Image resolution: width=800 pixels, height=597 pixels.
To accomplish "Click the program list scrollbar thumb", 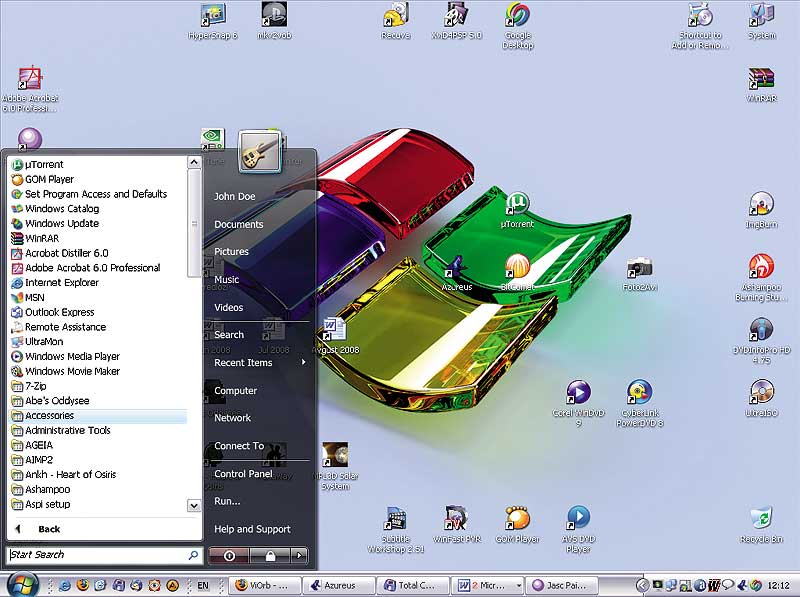I will coord(194,223).
